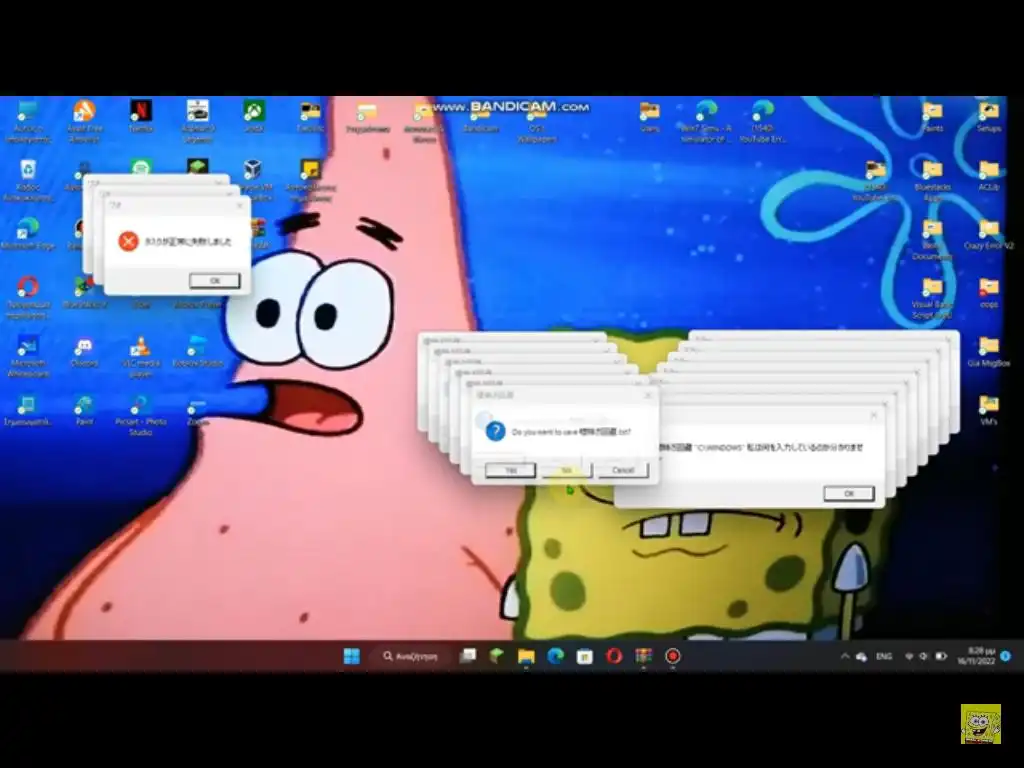Open the Paint desktop shortcut

tap(84, 410)
